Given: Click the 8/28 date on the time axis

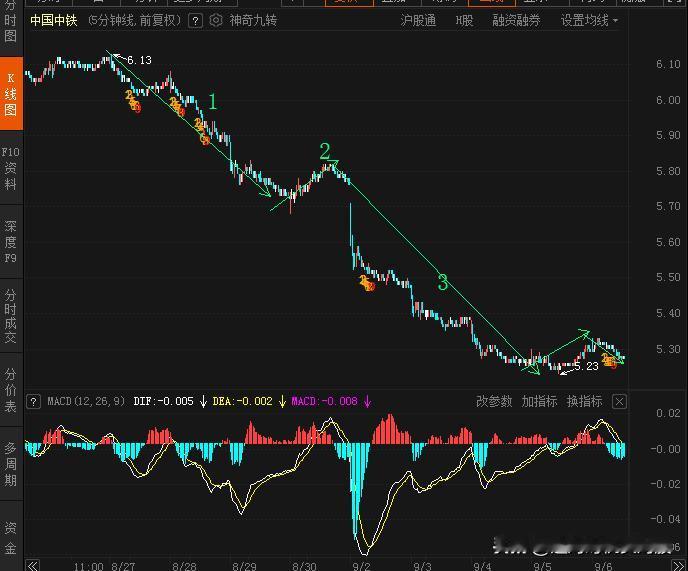Looking at the screenshot, I should click(x=184, y=566).
